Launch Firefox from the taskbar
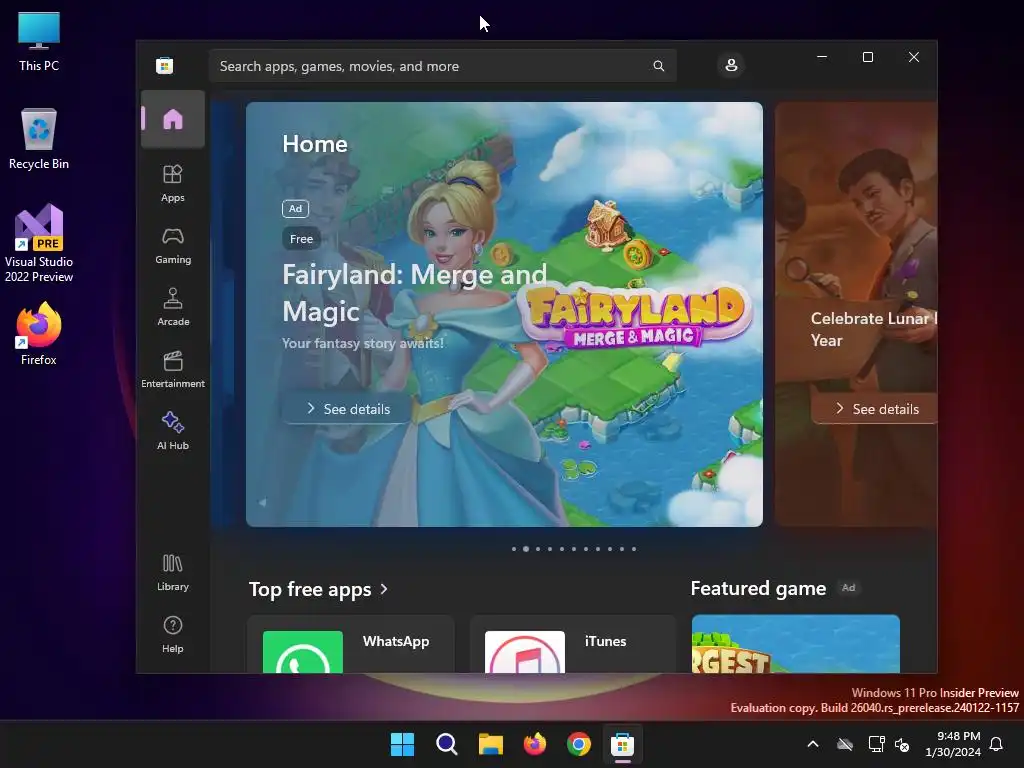The image size is (1024, 768). point(535,744)
